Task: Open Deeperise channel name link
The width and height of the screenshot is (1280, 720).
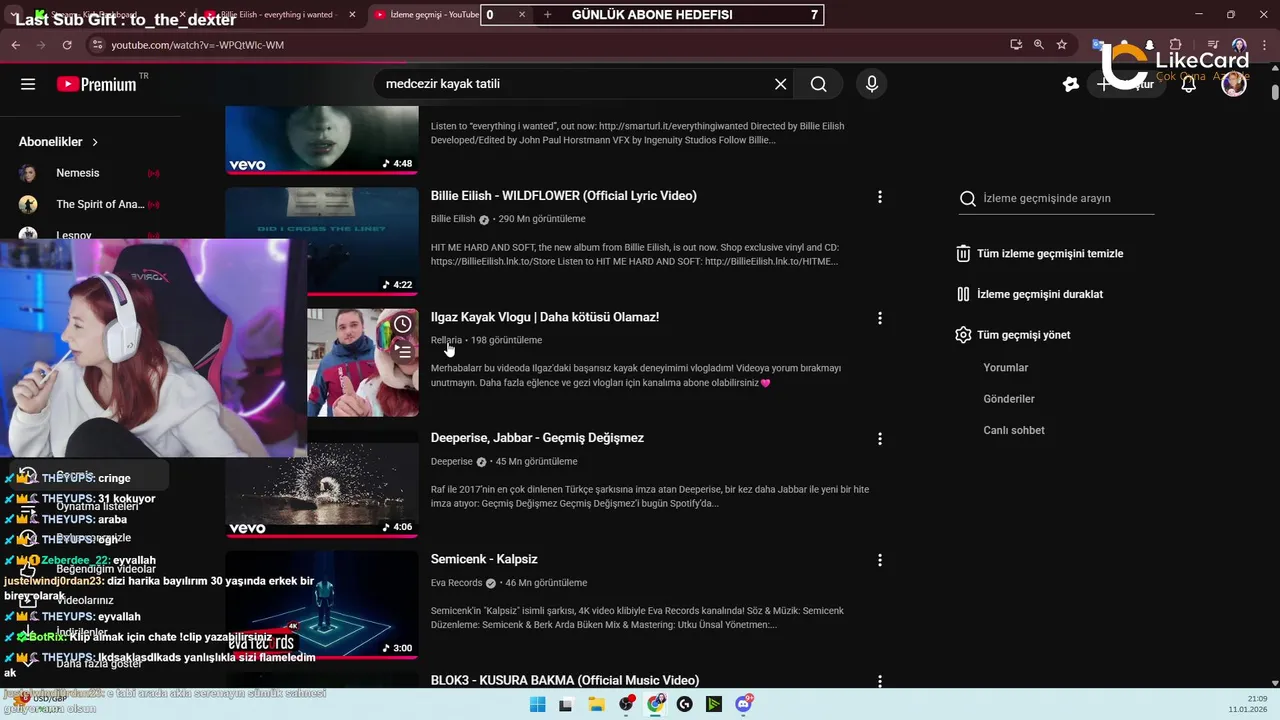Action: 452,461
